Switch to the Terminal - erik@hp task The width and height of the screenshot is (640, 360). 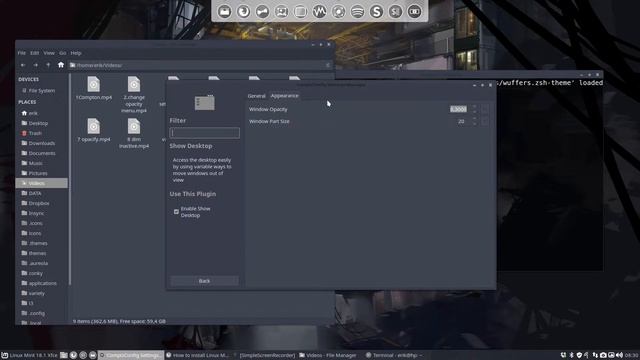pos(394,356)
